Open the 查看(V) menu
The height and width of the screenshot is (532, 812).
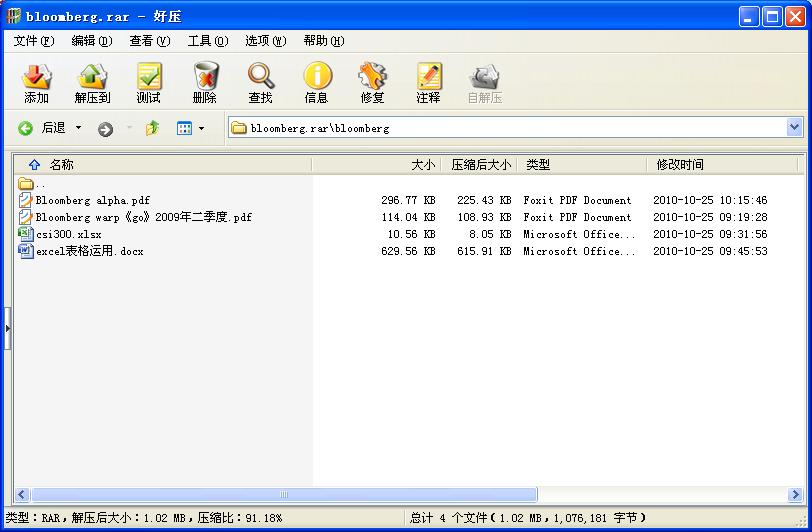tap(150, 41)
